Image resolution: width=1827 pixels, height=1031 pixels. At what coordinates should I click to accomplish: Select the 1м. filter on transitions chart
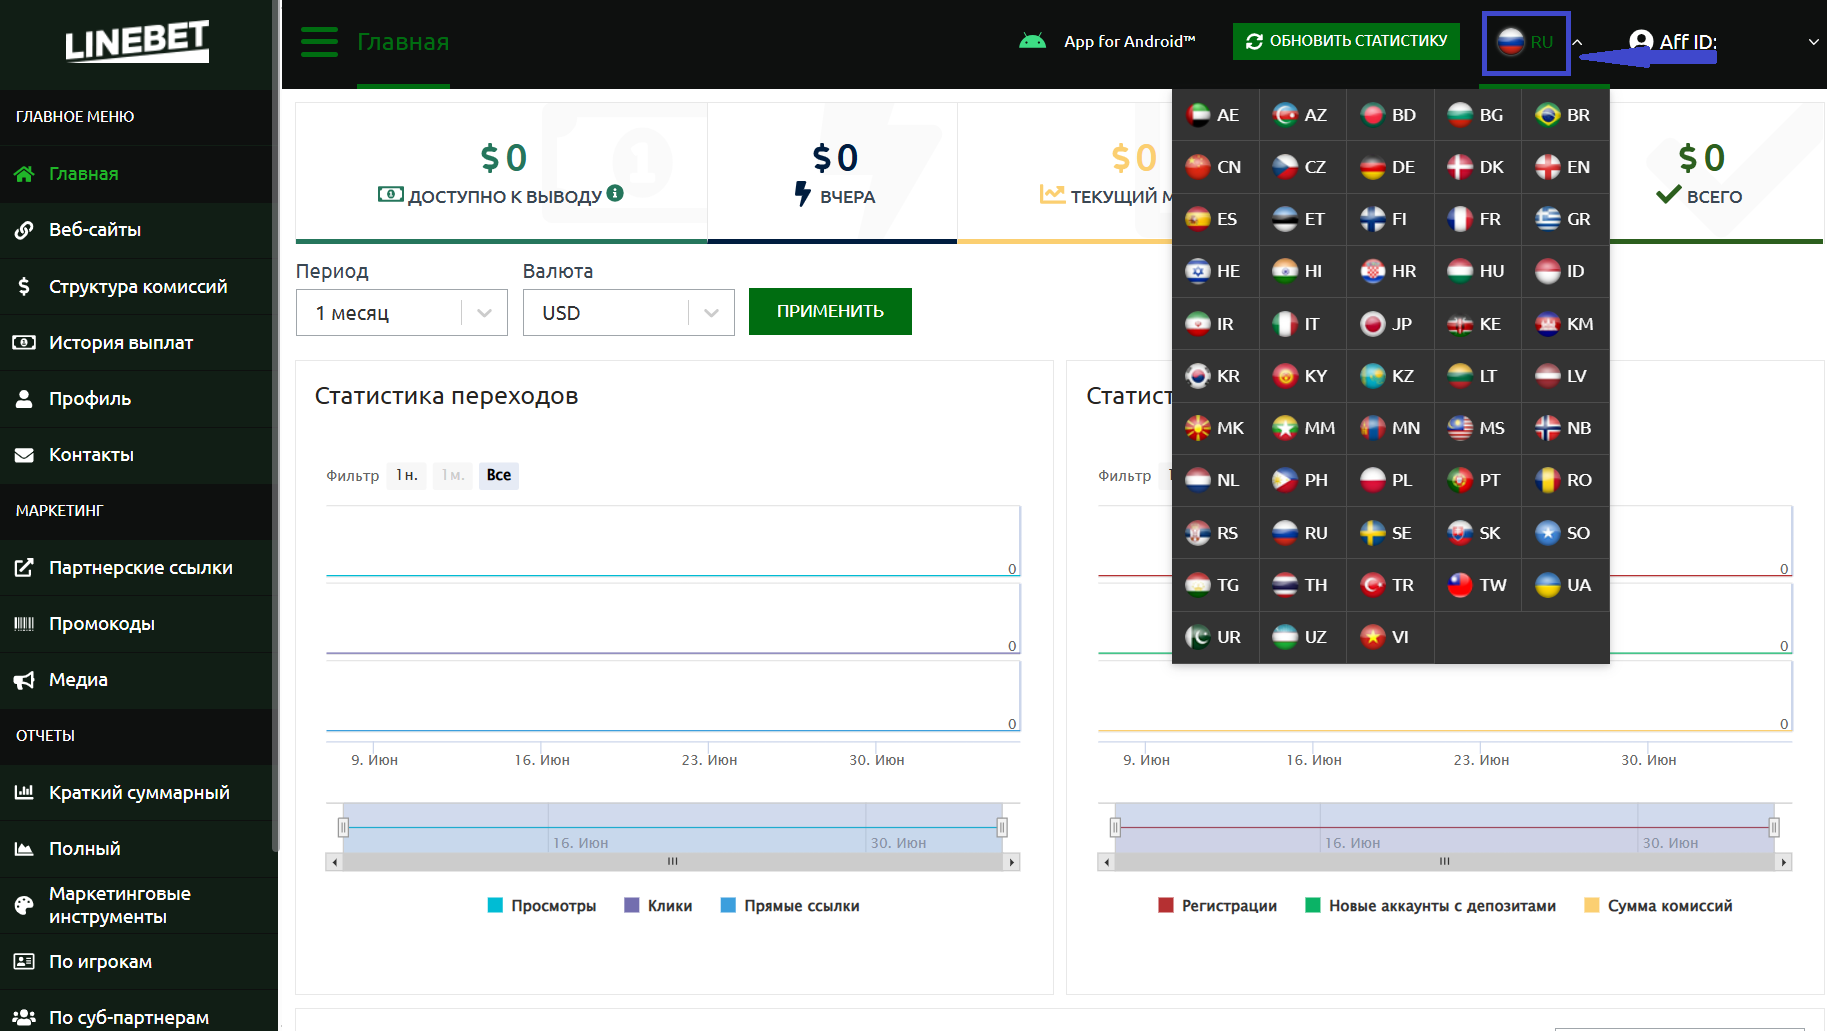click(x=453, y=475)
